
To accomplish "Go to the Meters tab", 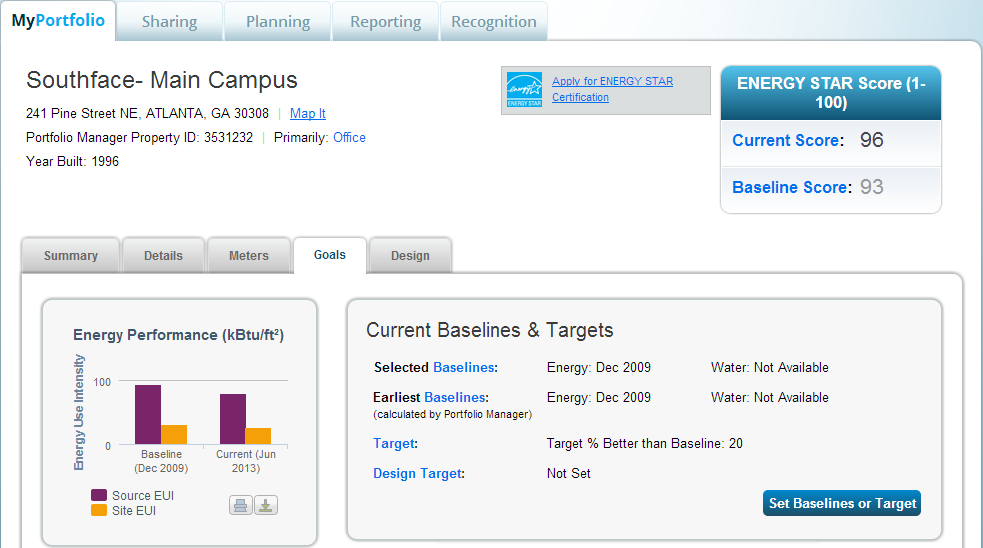I will click(249, 256).
